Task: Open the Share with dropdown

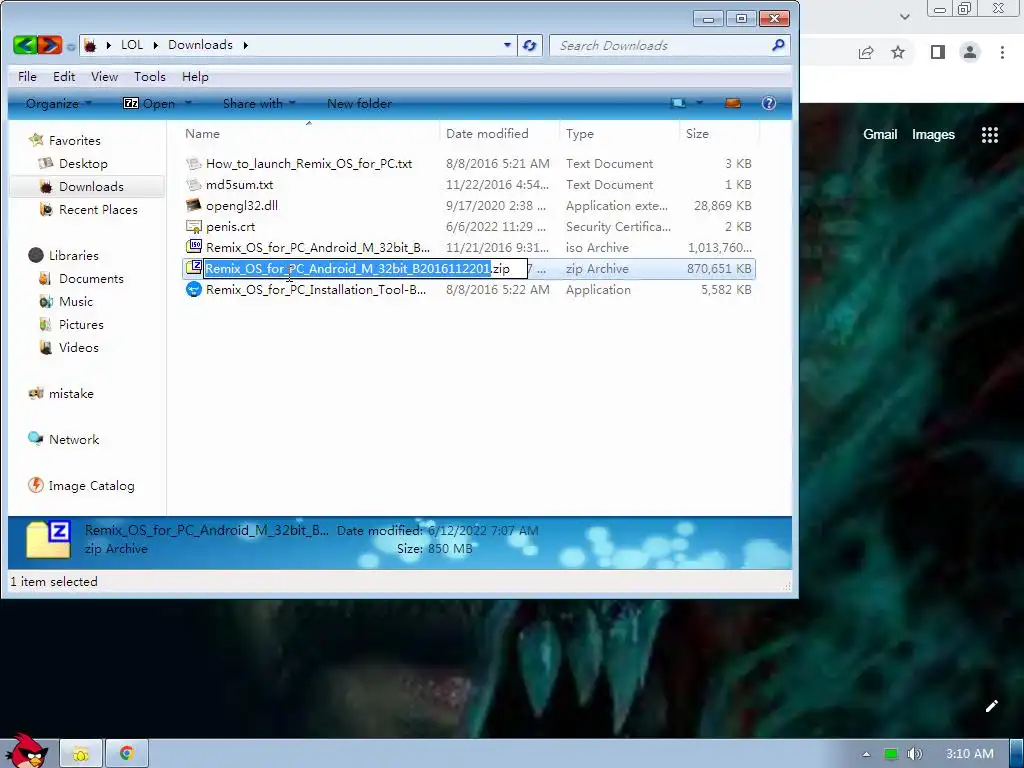Action: point(259,103)
